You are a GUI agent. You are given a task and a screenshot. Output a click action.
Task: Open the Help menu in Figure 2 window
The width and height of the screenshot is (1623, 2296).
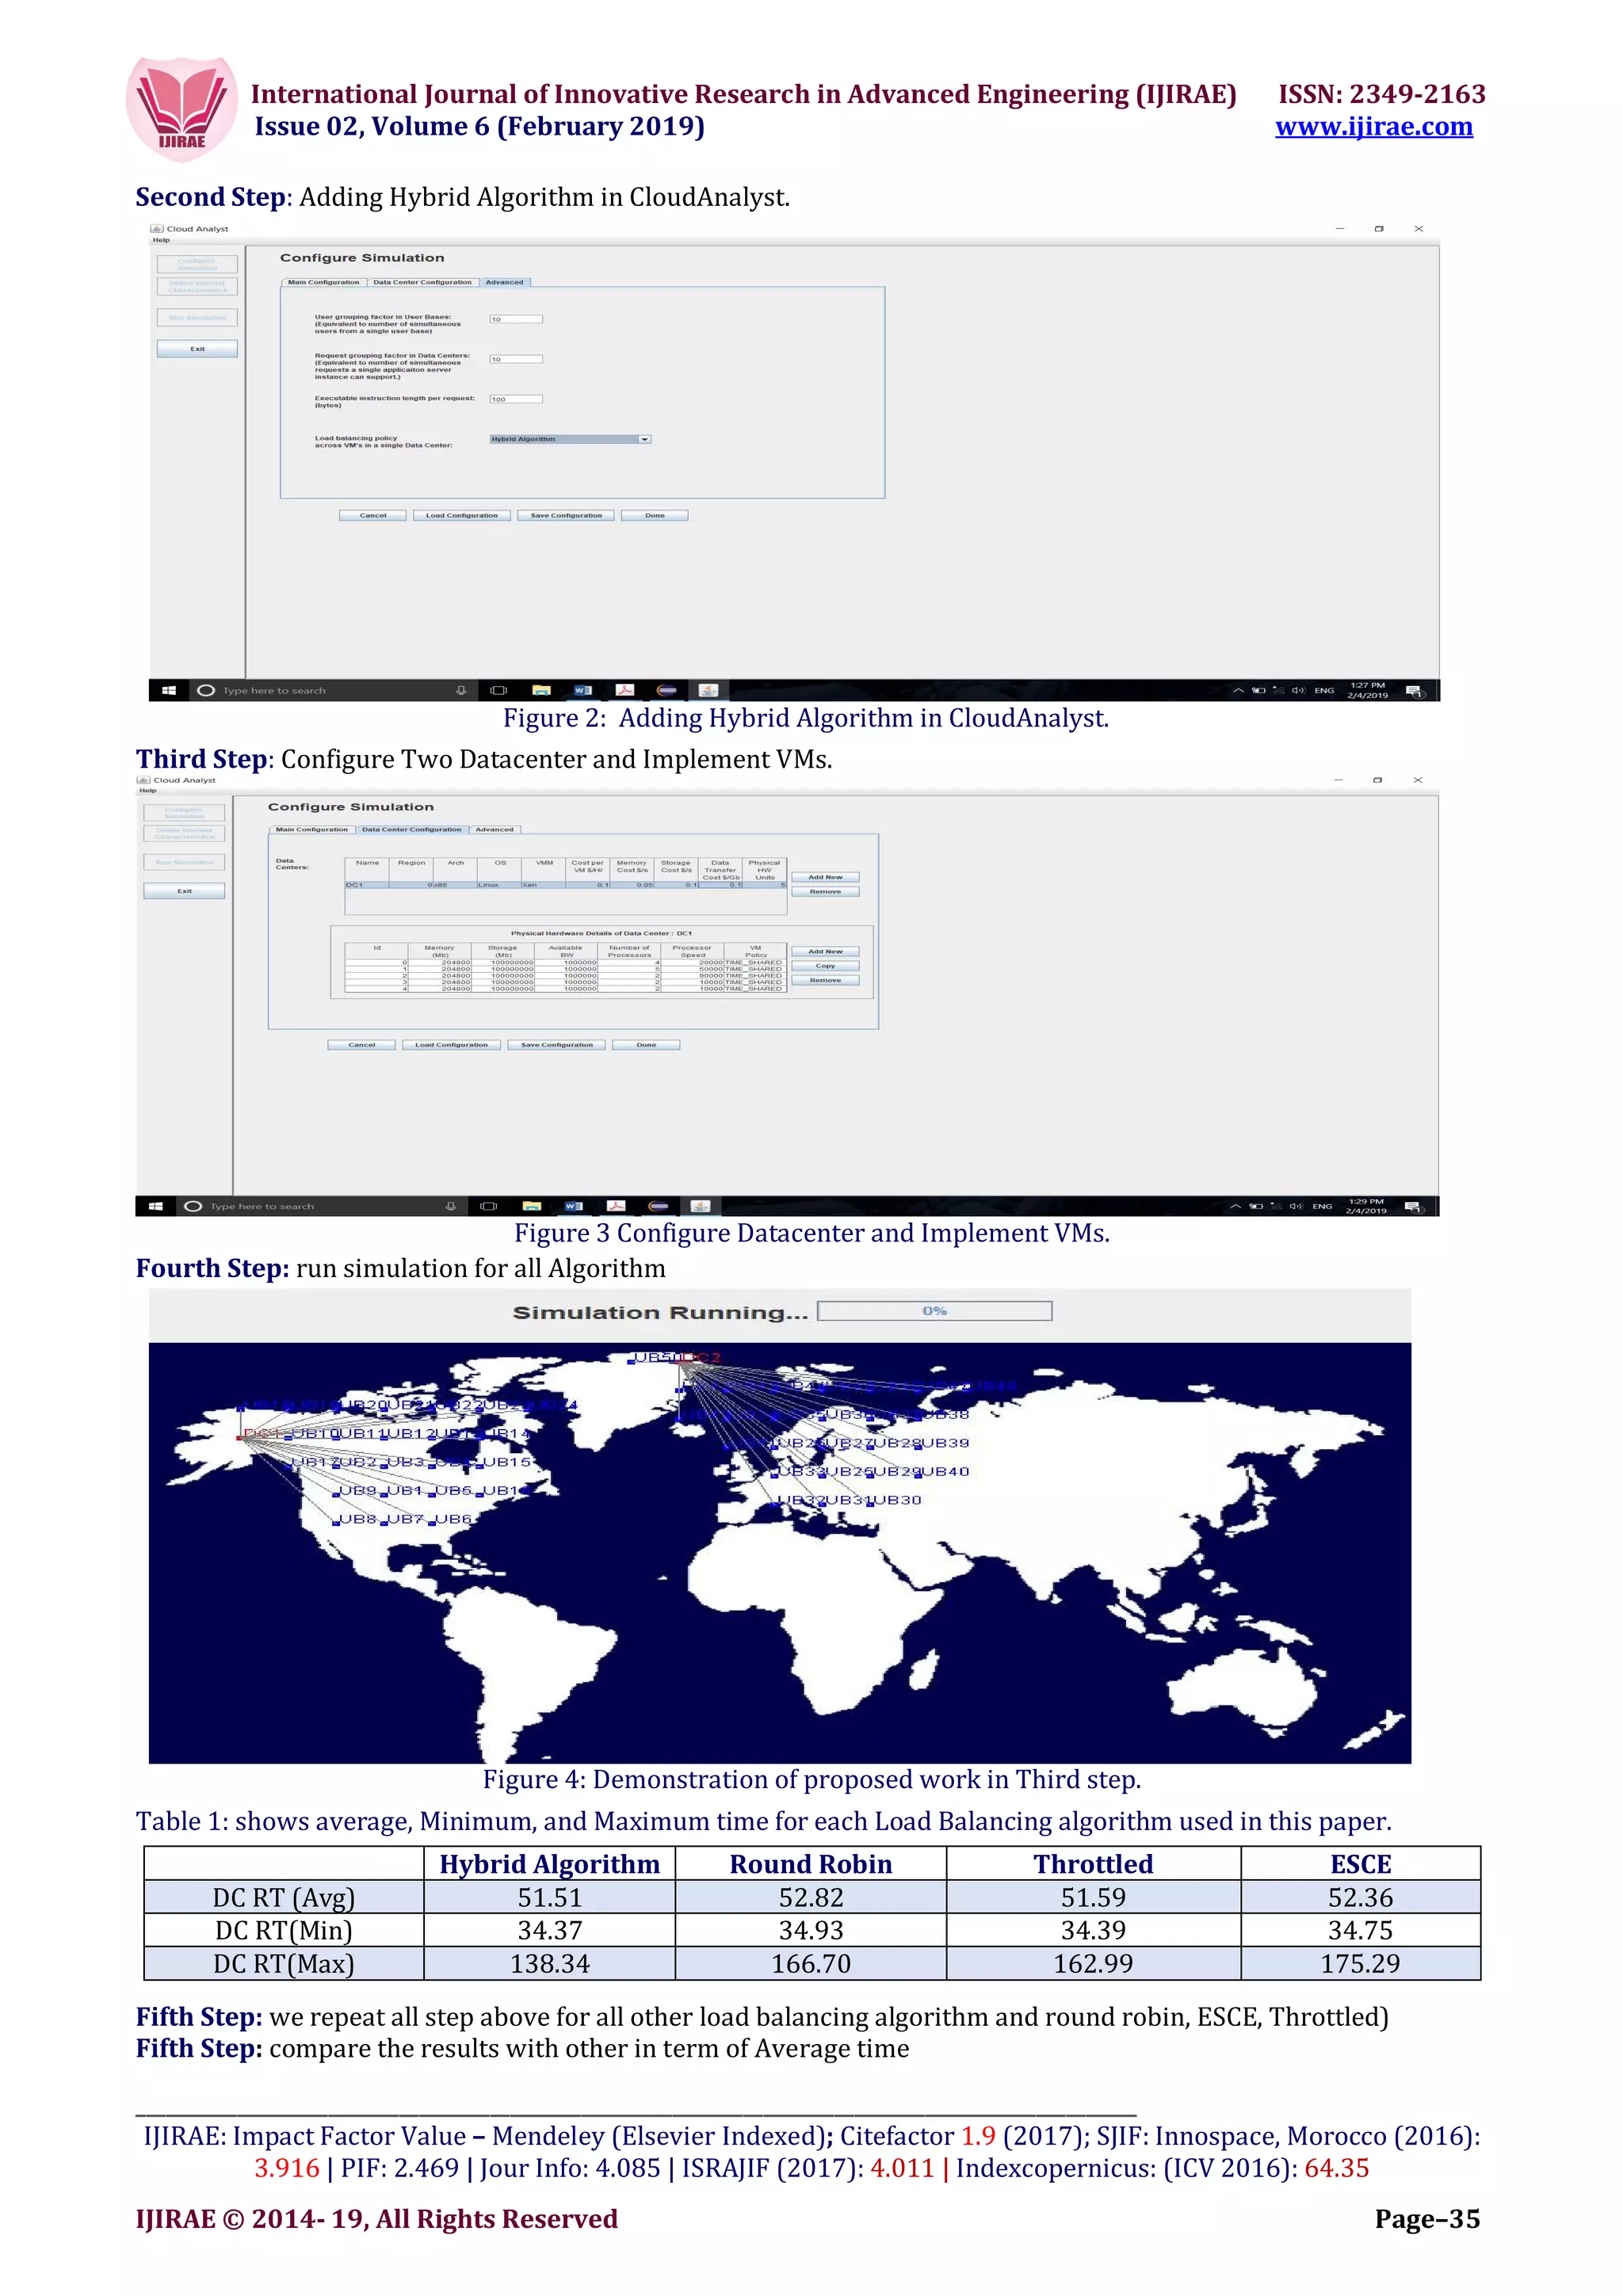(x=161, y=240)
